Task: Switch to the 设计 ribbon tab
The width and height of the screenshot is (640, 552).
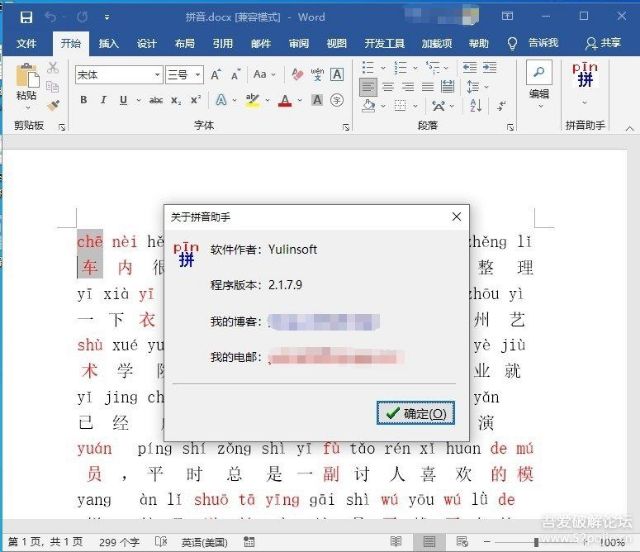Action: (147, 43)
